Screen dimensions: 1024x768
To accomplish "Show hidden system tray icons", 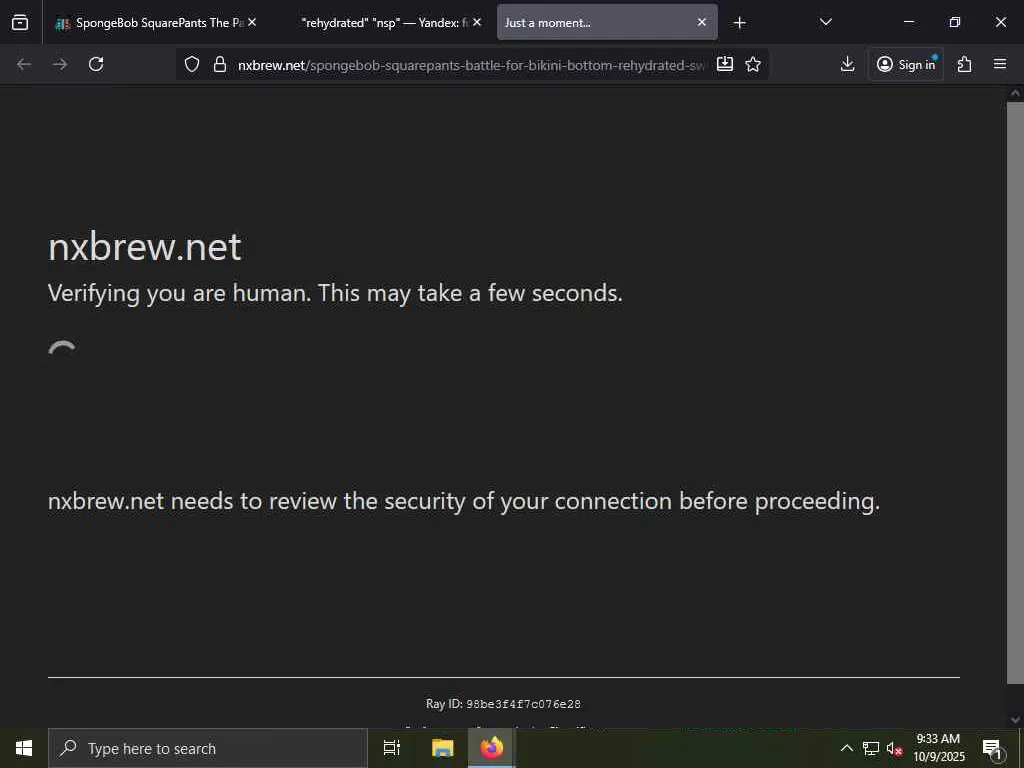I will pyautogui.click(x=846, y=748).
